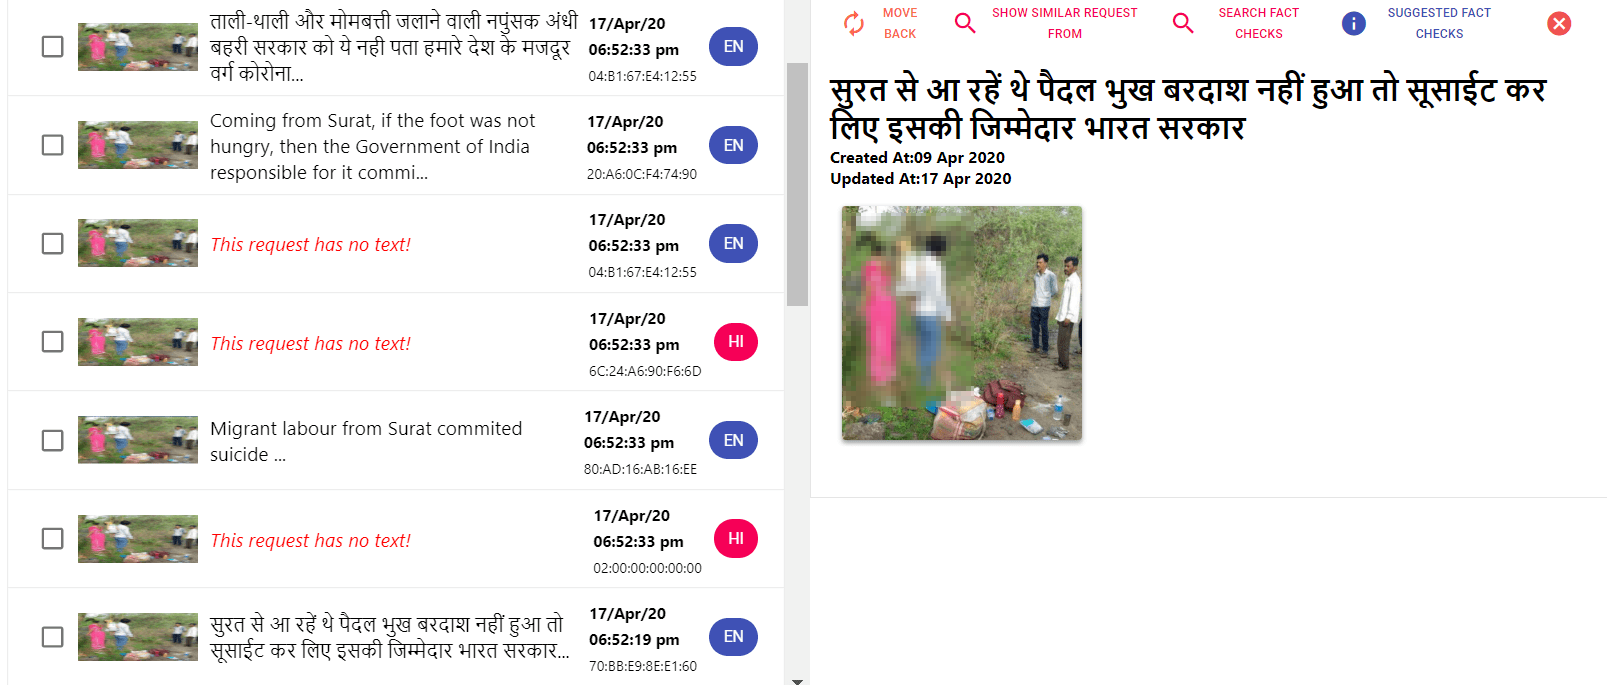Image resolution: width=1607 pixels, height=685 pixels.
Task: Click the identifier 02:00:00:00:00:00
Action: [x=647, y=568]
